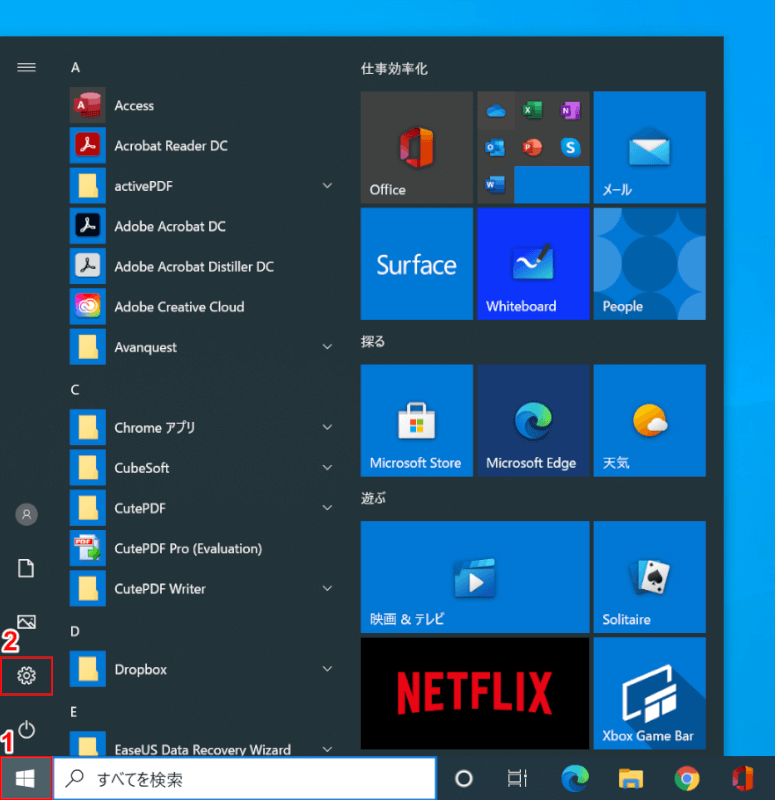Expand the activePDF folder chevron

328,186
